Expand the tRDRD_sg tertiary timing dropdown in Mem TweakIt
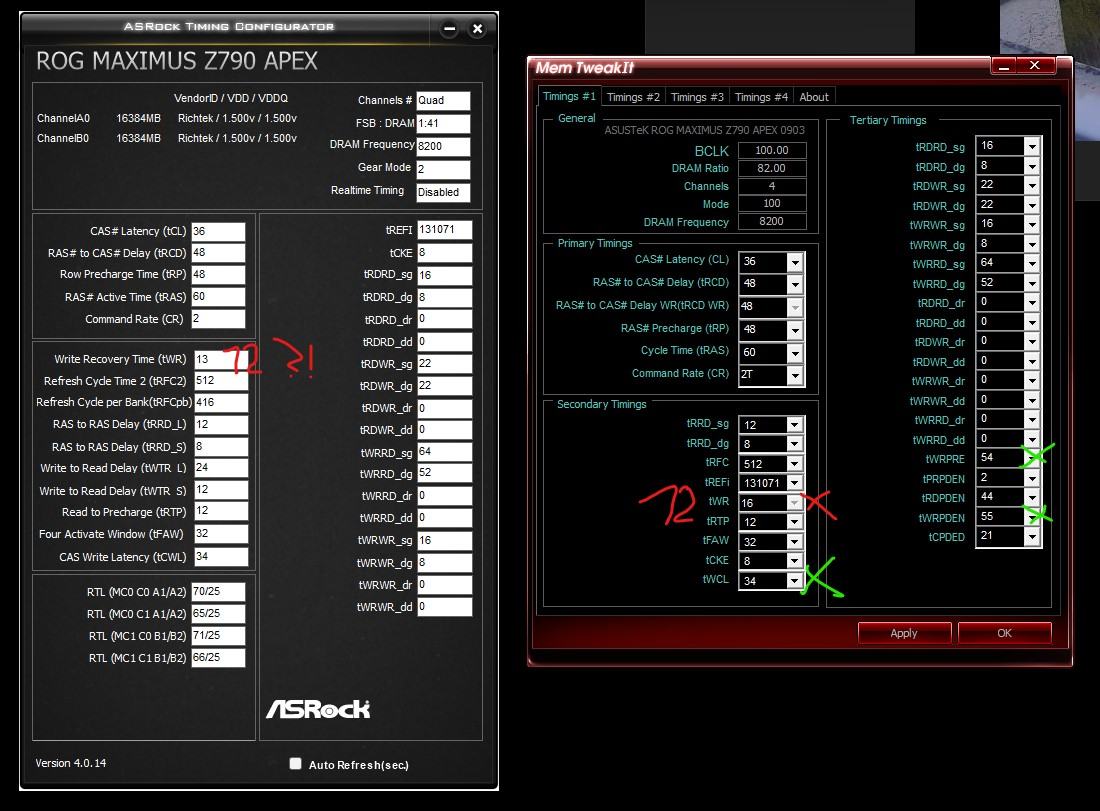Screen dimensions: 1100x811 click(1032, 146)
